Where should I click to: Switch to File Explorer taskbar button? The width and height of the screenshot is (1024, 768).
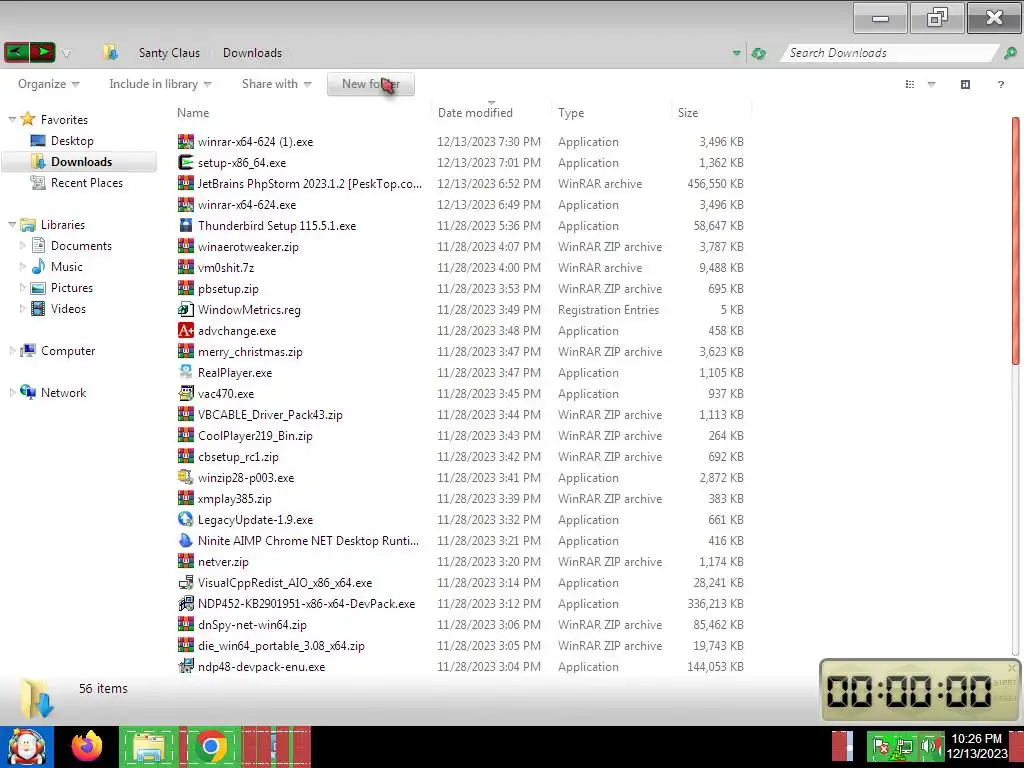pos(149,747)
